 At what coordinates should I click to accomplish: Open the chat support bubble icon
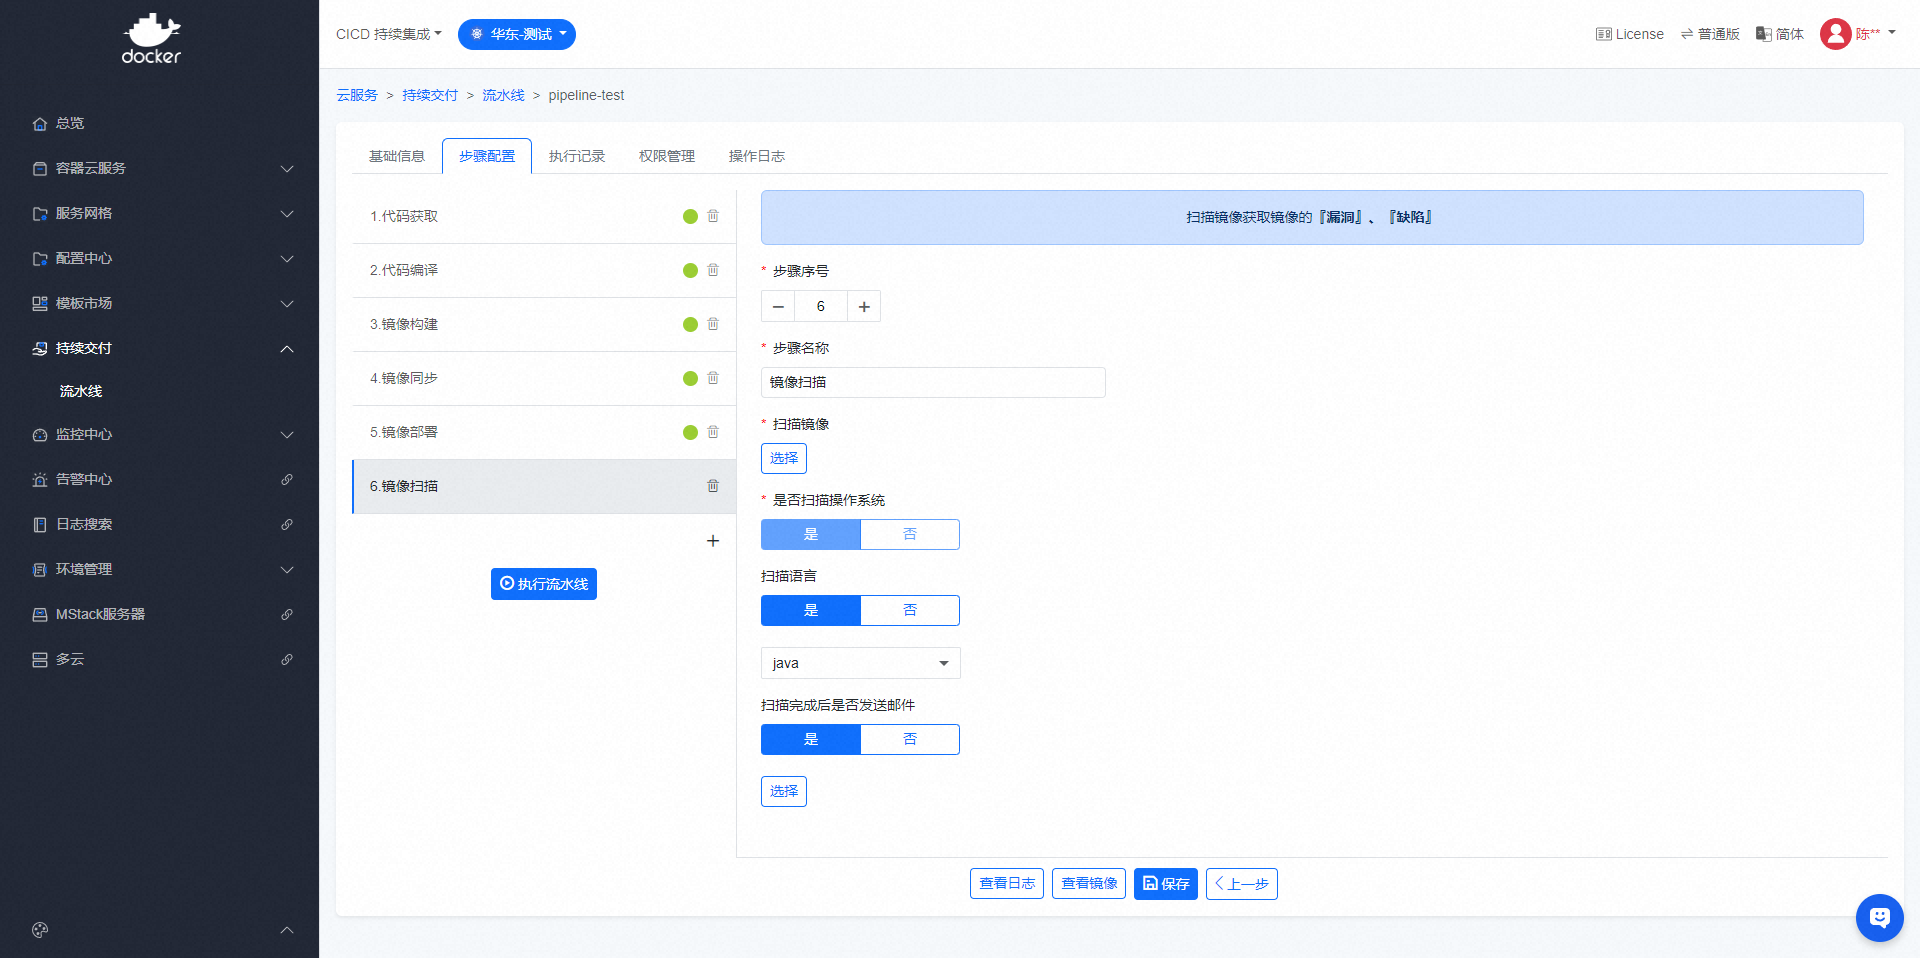coord(1879,917)
